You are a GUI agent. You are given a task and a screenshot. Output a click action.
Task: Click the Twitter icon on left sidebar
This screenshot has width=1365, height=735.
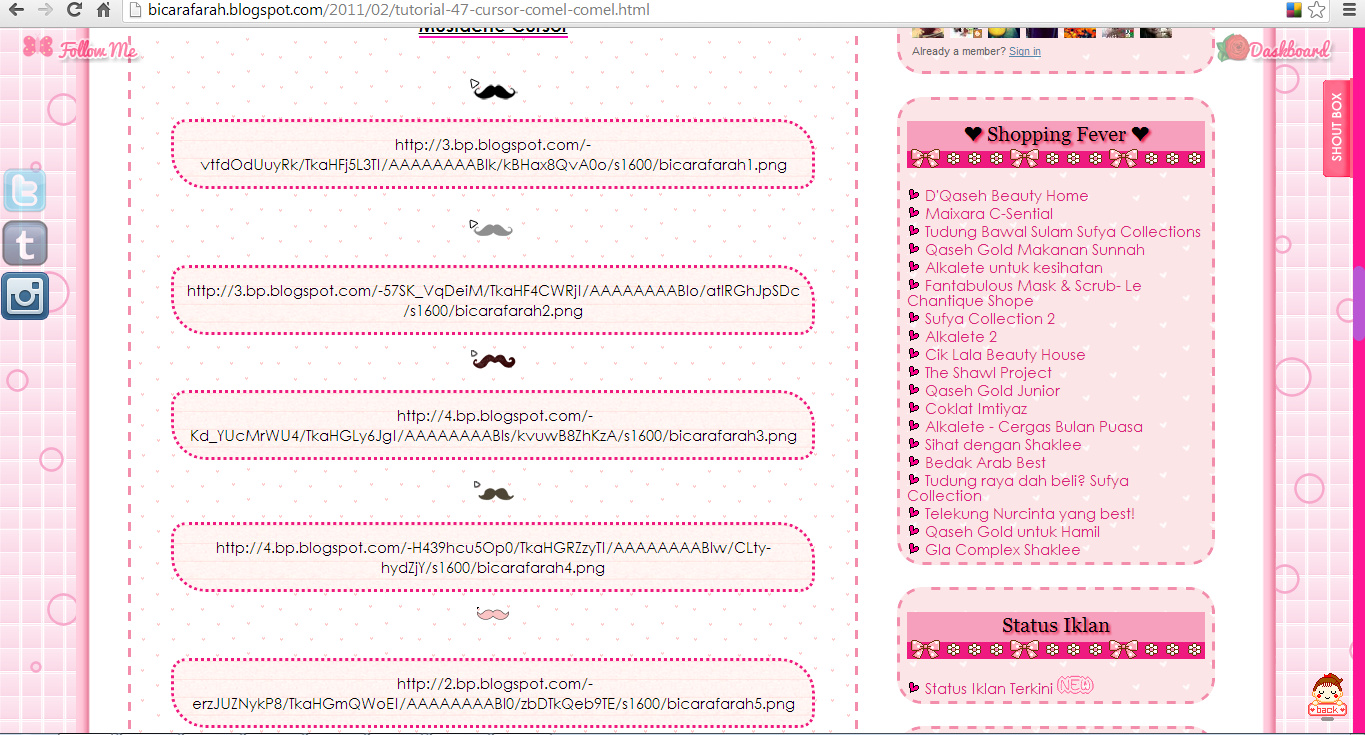tap(24, 191)
